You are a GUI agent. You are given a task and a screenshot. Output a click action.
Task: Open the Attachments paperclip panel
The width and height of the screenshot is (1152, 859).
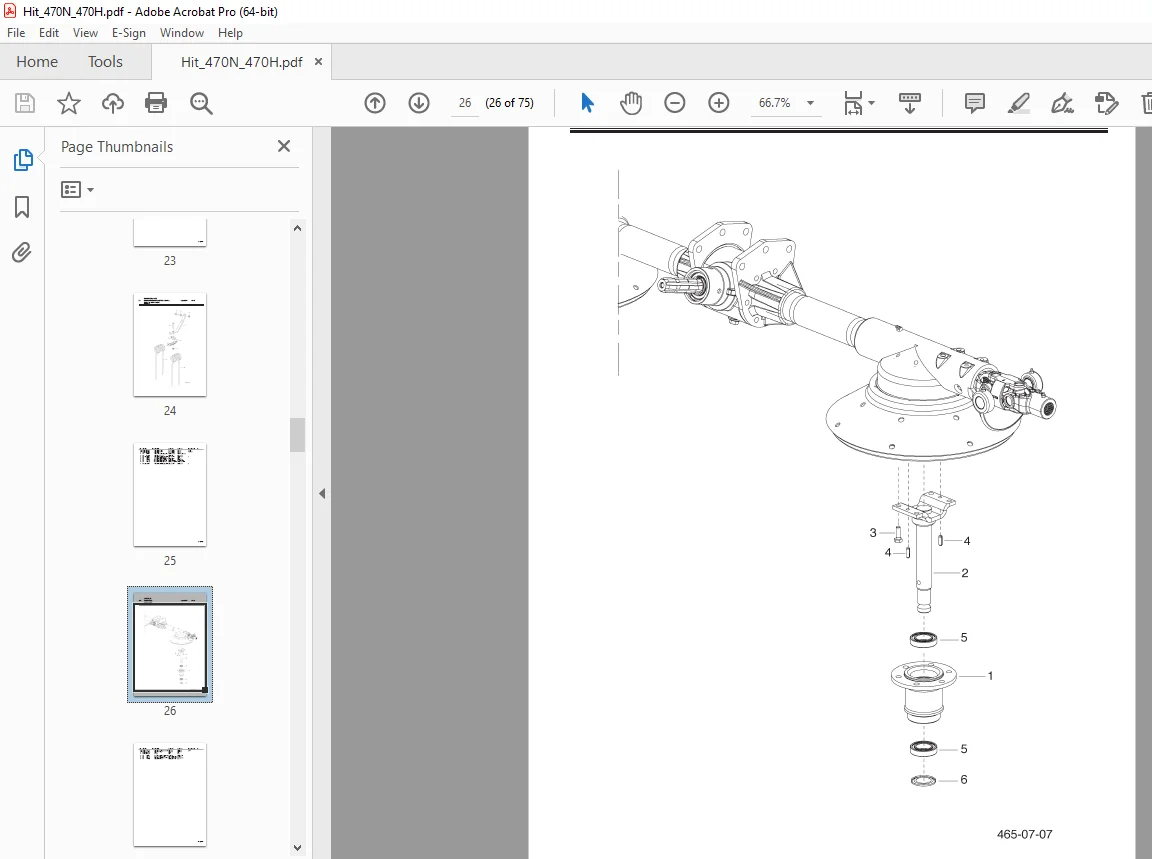pyautogui.click(x=22, y=253)
